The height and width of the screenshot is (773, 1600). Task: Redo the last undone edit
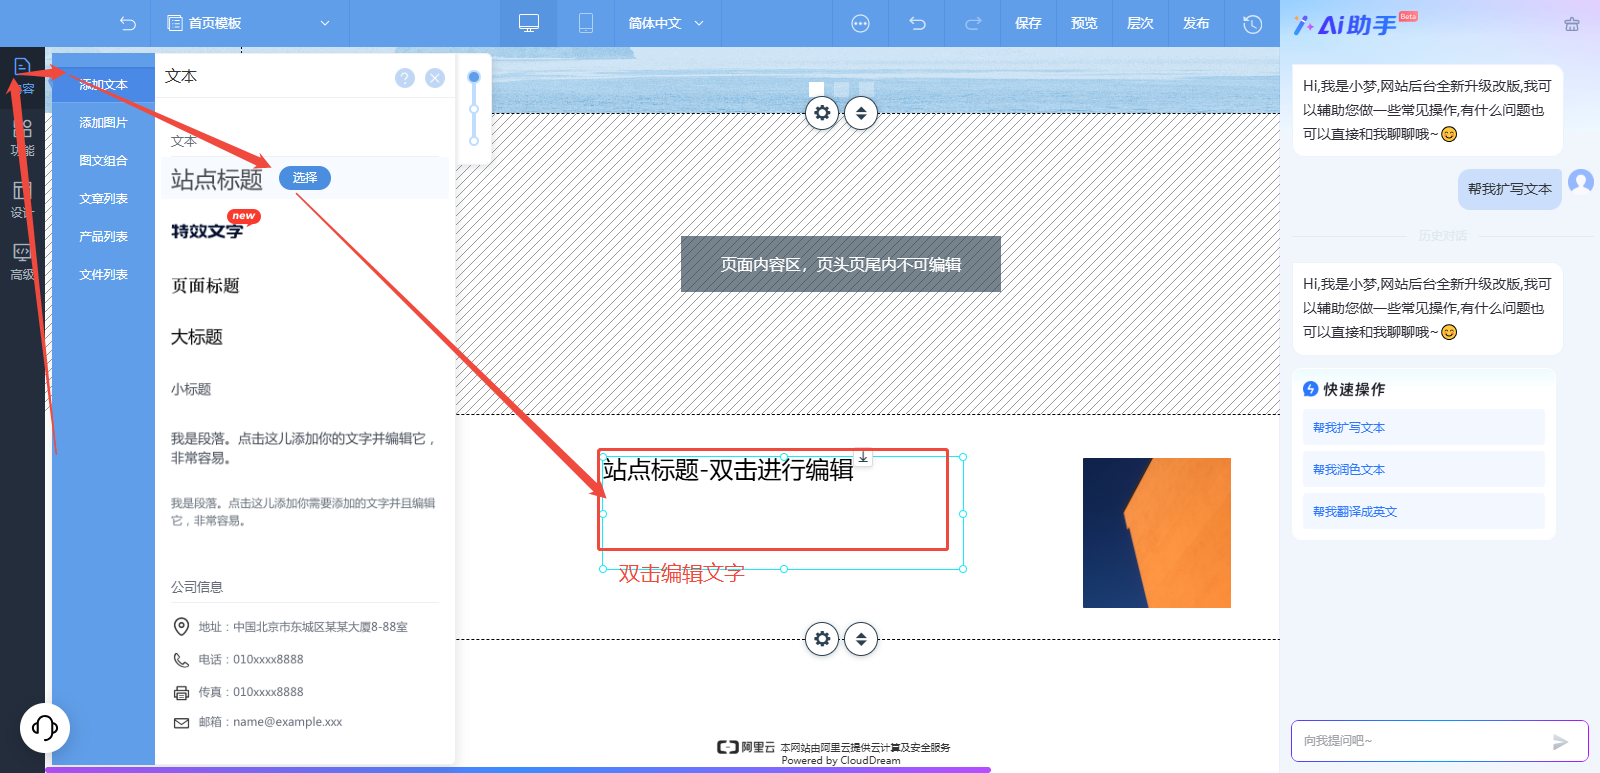click(x=973, y=23)
